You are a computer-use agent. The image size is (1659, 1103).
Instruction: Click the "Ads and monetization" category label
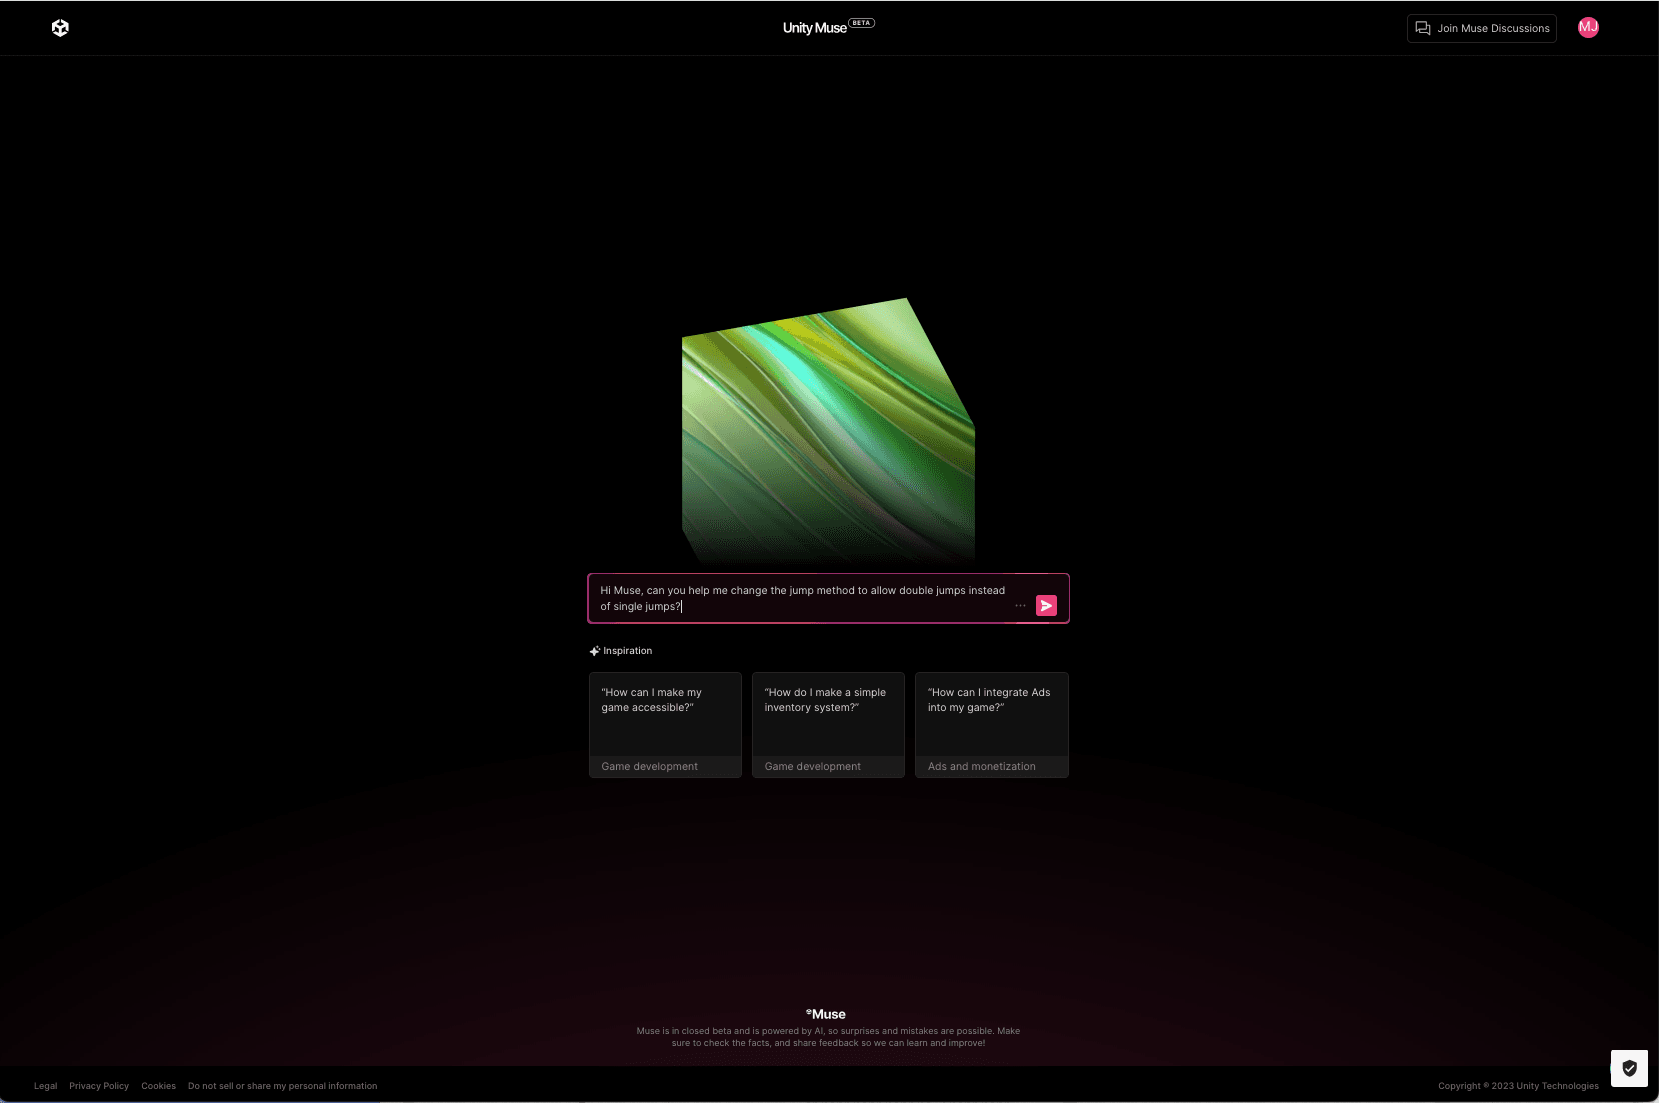(x=982, y=767)
